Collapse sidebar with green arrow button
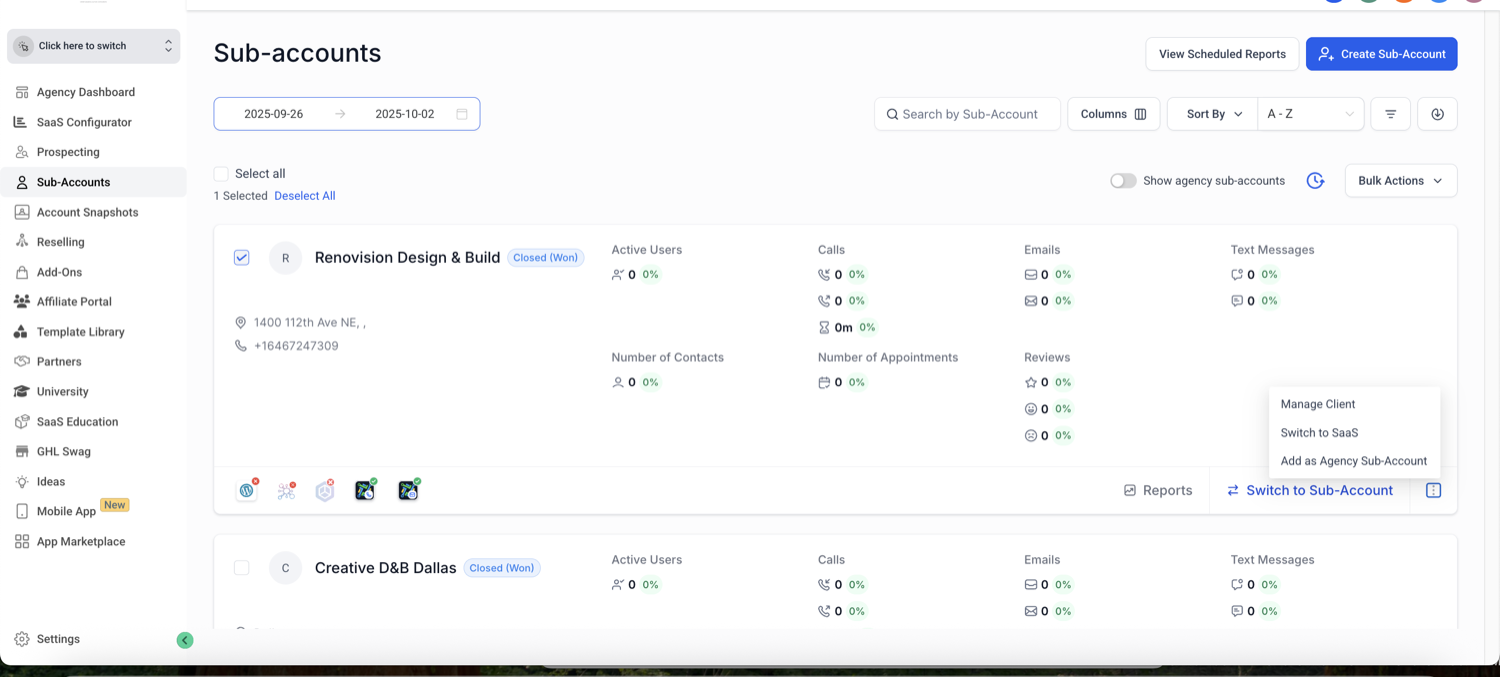Image resolution: width=1500 pixels, height=677 pixels. click(x=185, y=640)
